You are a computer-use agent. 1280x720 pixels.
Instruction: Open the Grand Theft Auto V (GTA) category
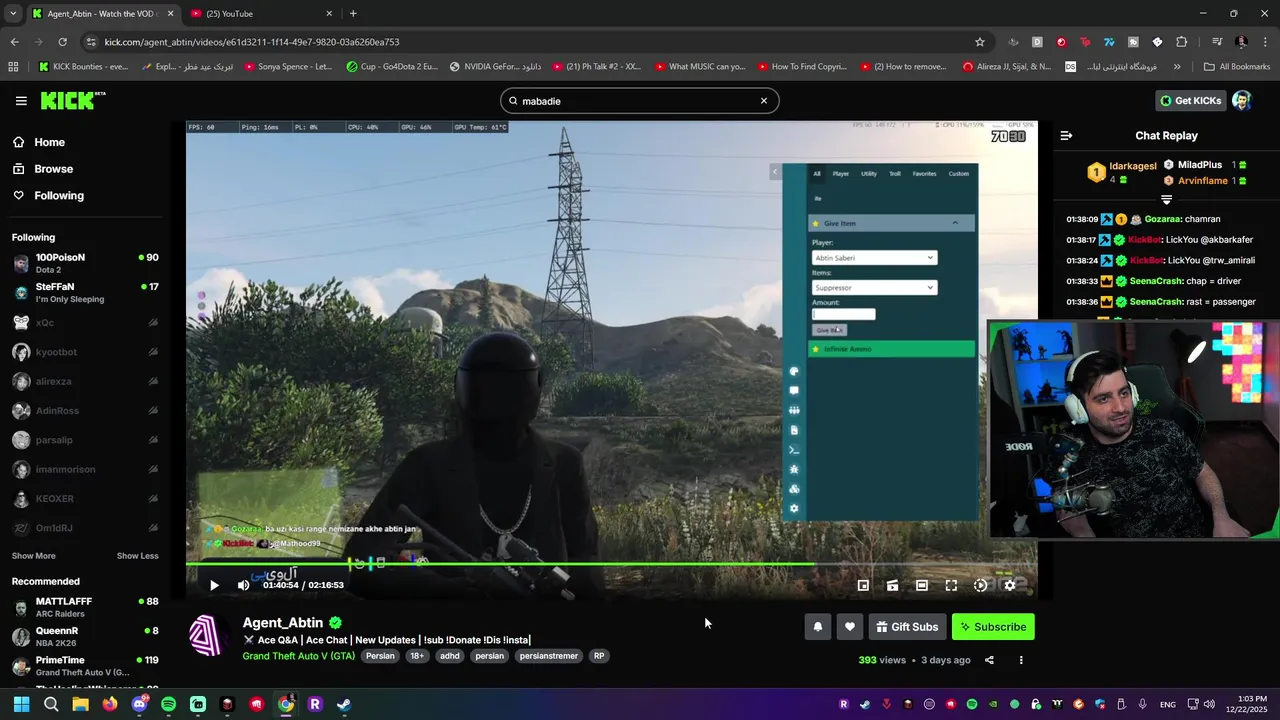point(298,656)
